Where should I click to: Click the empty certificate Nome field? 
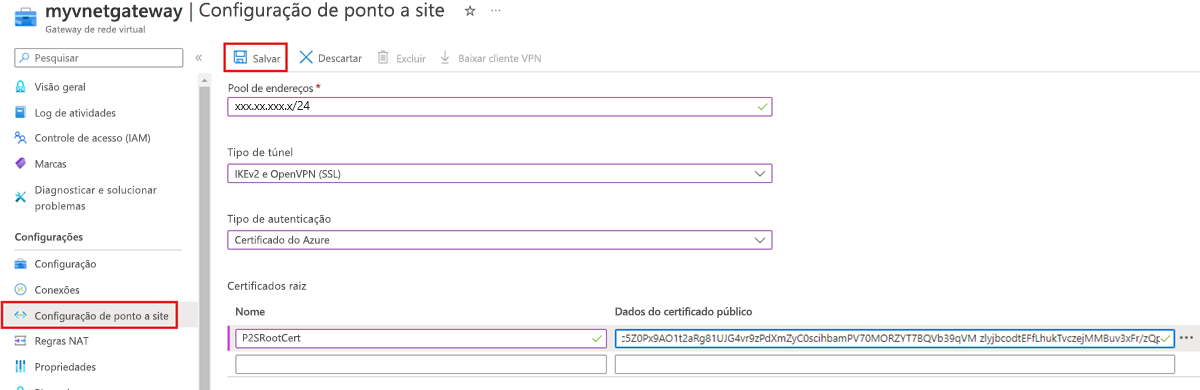pos(421,365)
